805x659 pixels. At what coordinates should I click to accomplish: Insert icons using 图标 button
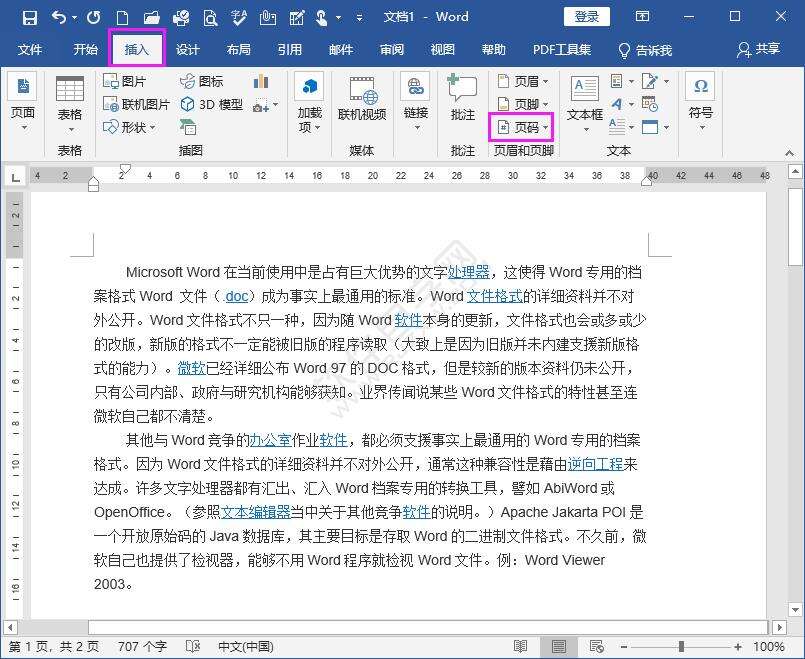(x=201, y=81)
